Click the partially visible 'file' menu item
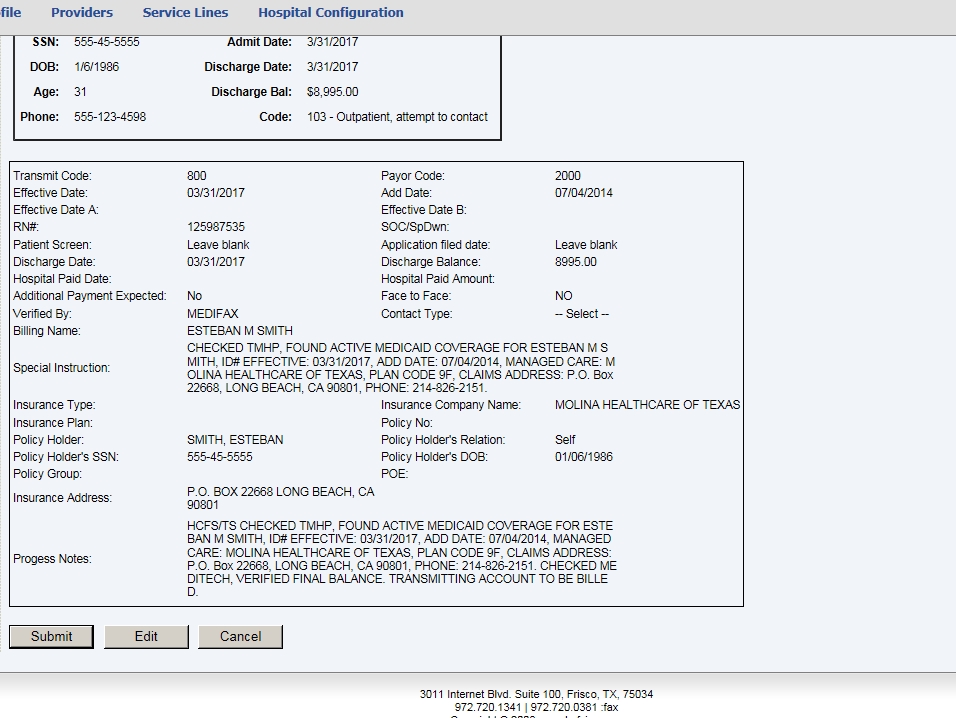 [x=11, y=13]
